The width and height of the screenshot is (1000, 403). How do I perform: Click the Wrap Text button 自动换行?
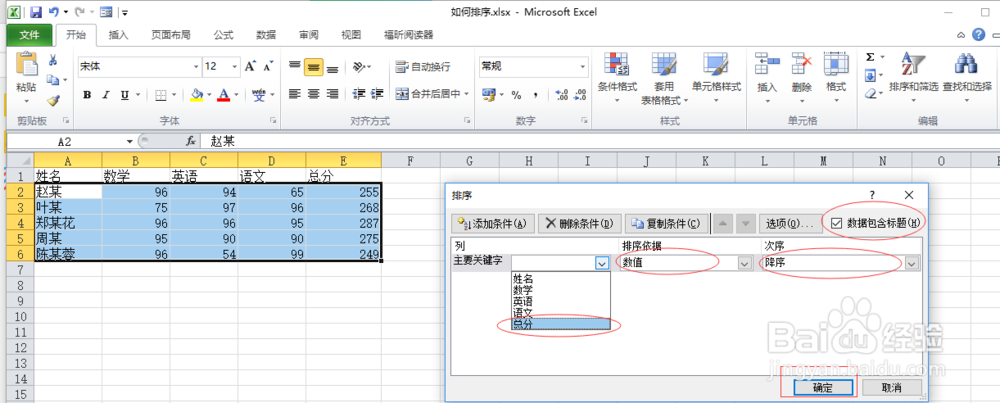point(422,66)
